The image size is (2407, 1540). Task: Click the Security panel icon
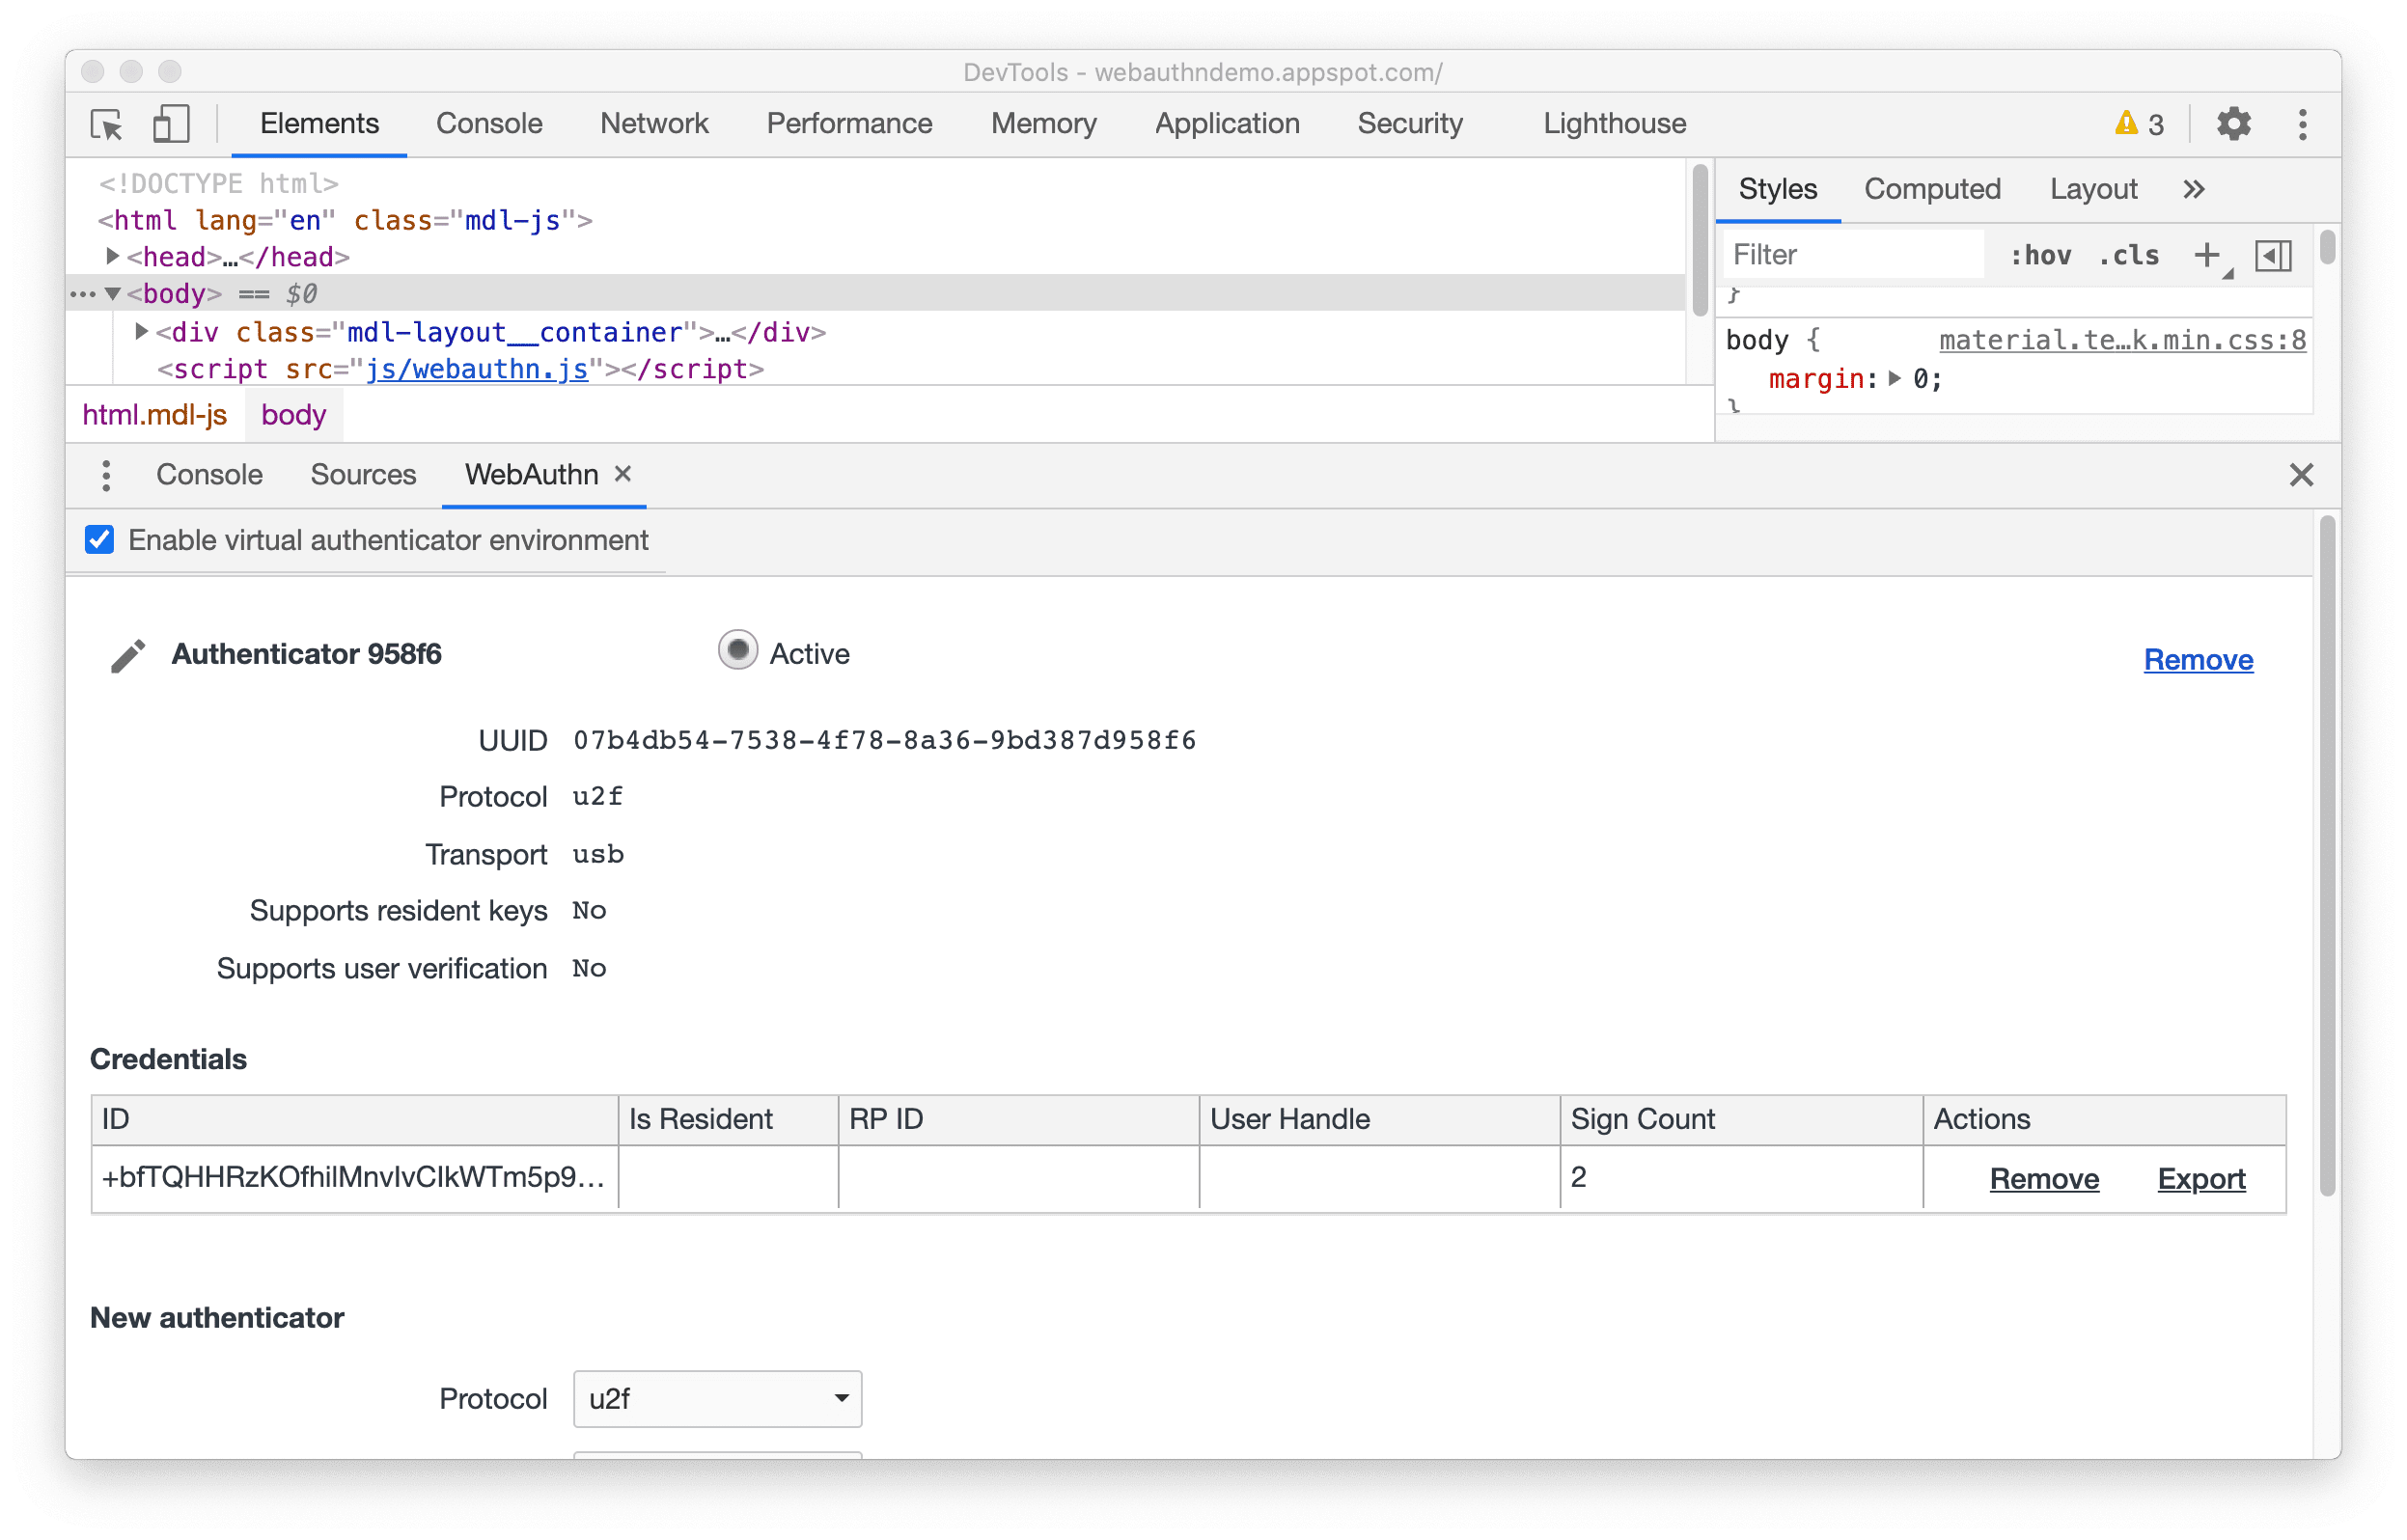point(1412,123)
